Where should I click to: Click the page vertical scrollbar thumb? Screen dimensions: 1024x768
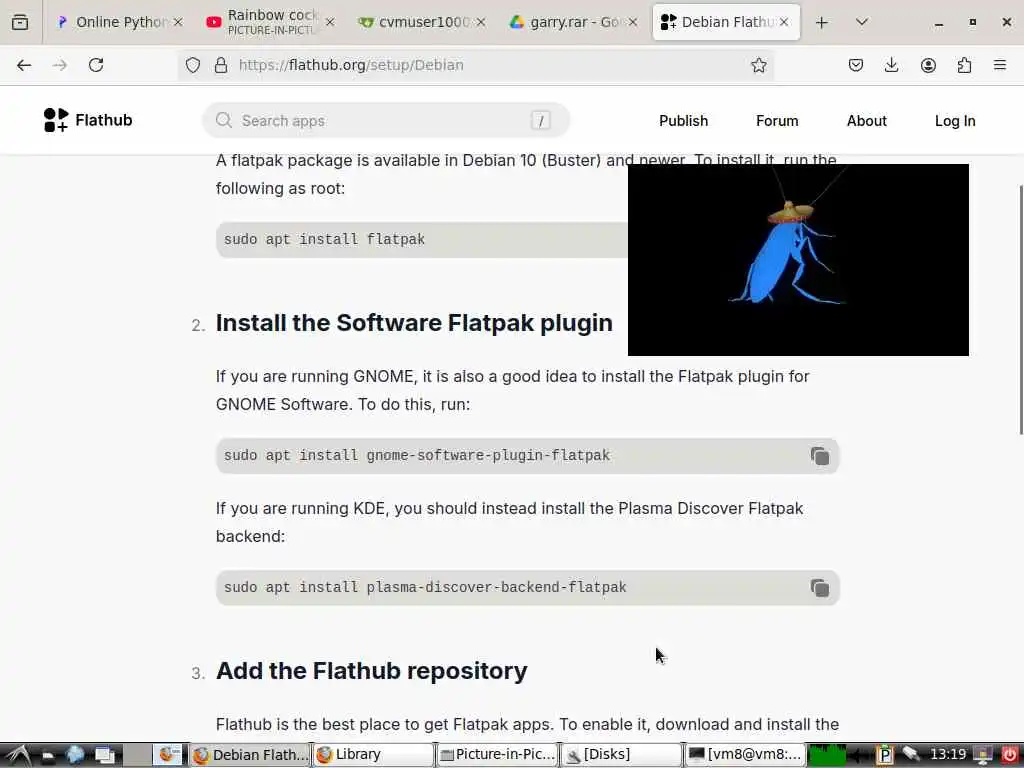click(1021, 310)
